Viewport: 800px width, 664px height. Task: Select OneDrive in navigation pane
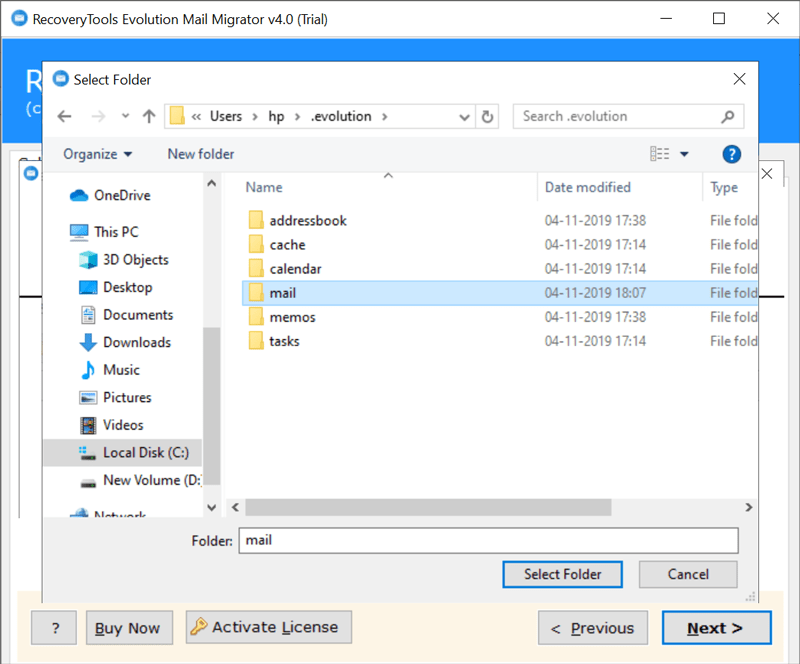[x=110, y=195]
